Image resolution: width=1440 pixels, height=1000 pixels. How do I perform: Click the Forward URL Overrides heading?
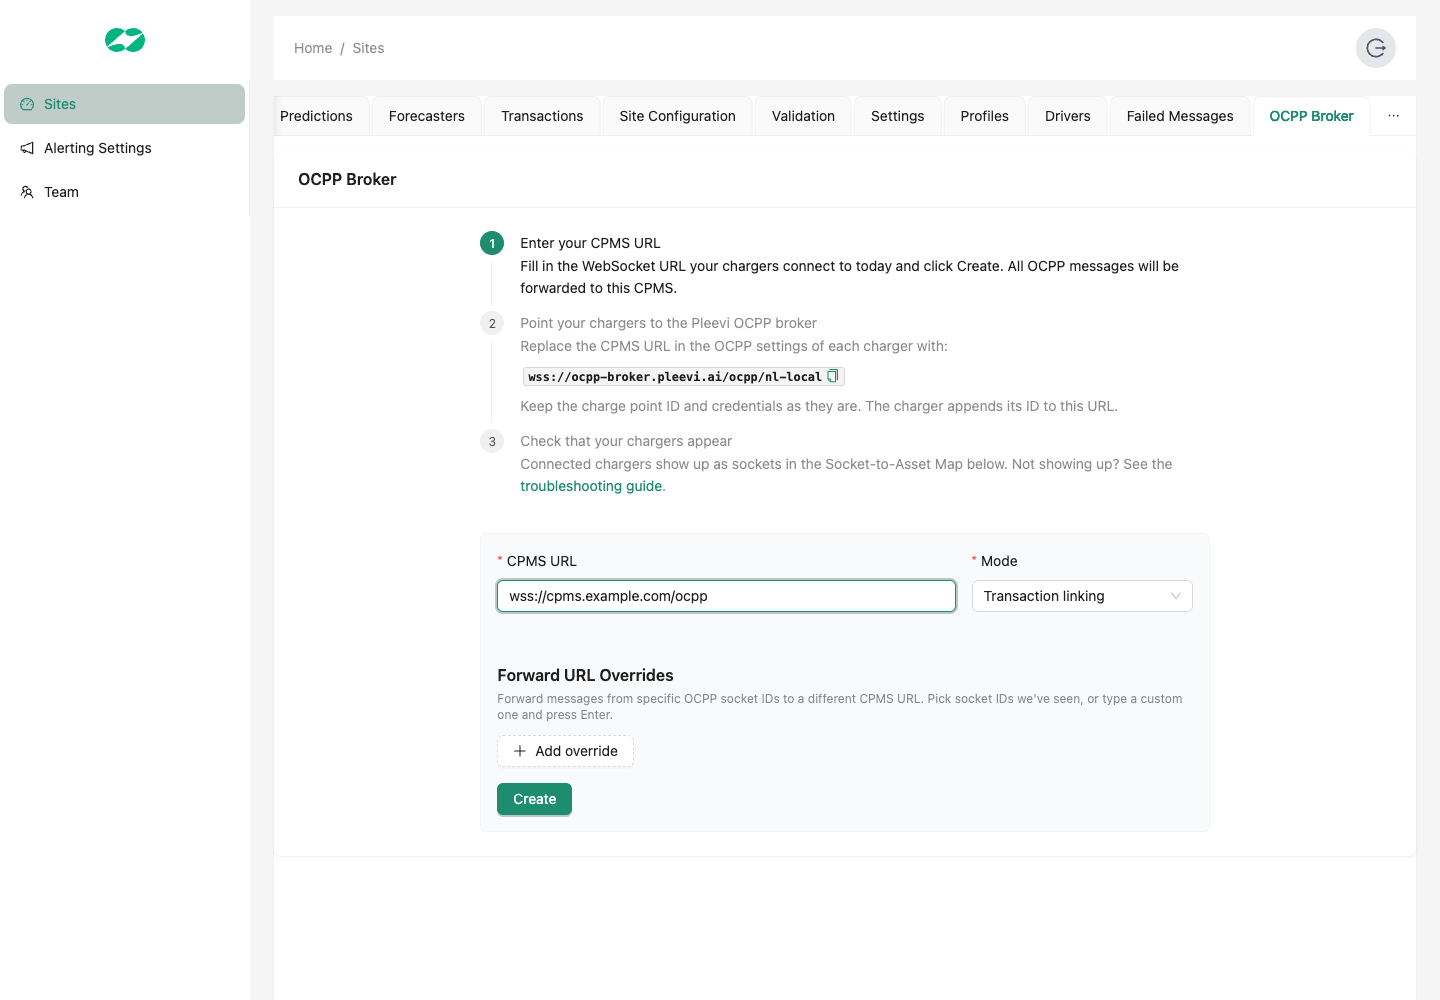click(585, 675)
